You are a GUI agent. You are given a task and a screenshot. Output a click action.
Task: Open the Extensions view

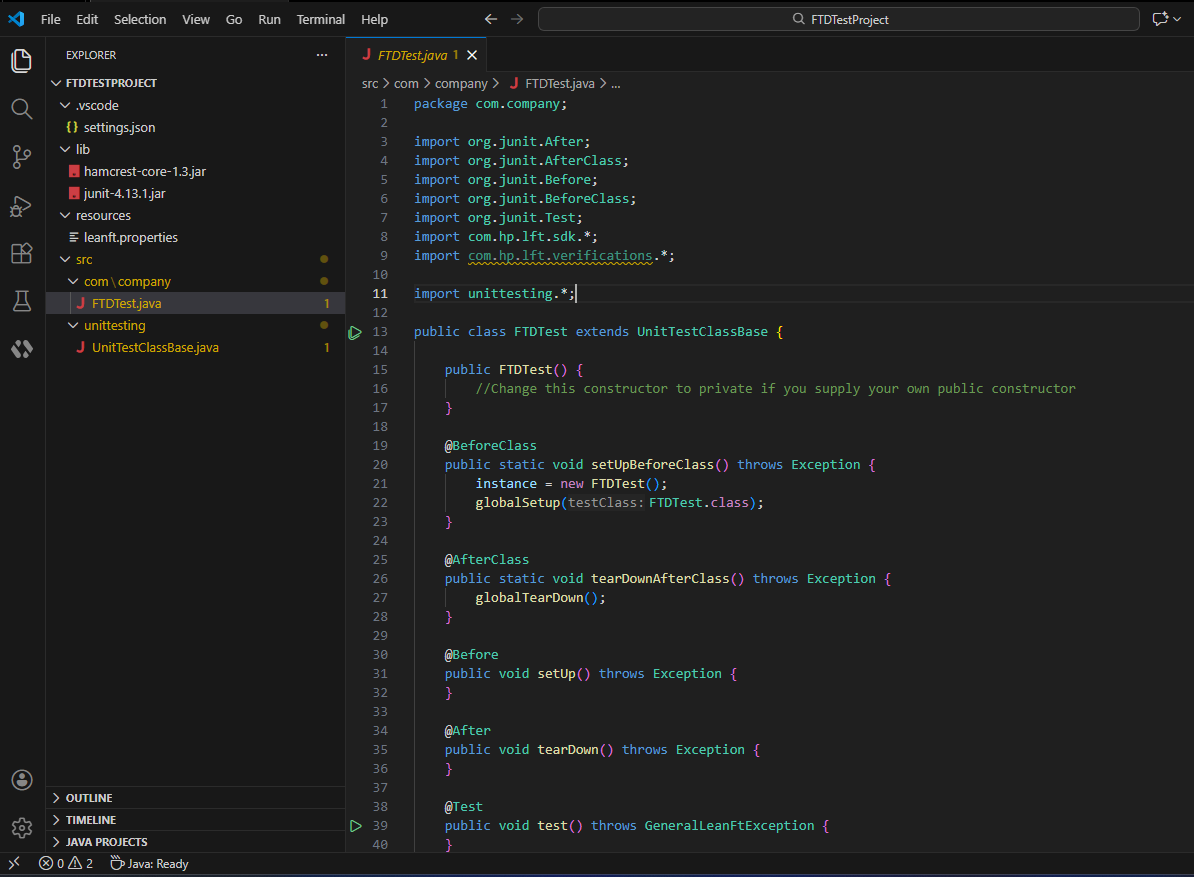tap(22, 253)
